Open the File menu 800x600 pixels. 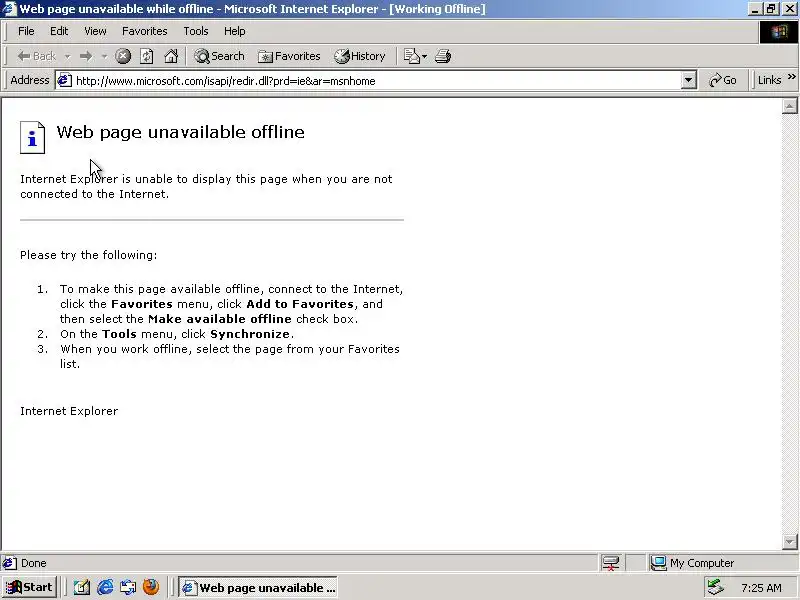pyautogui.click(x=26, y=31)
